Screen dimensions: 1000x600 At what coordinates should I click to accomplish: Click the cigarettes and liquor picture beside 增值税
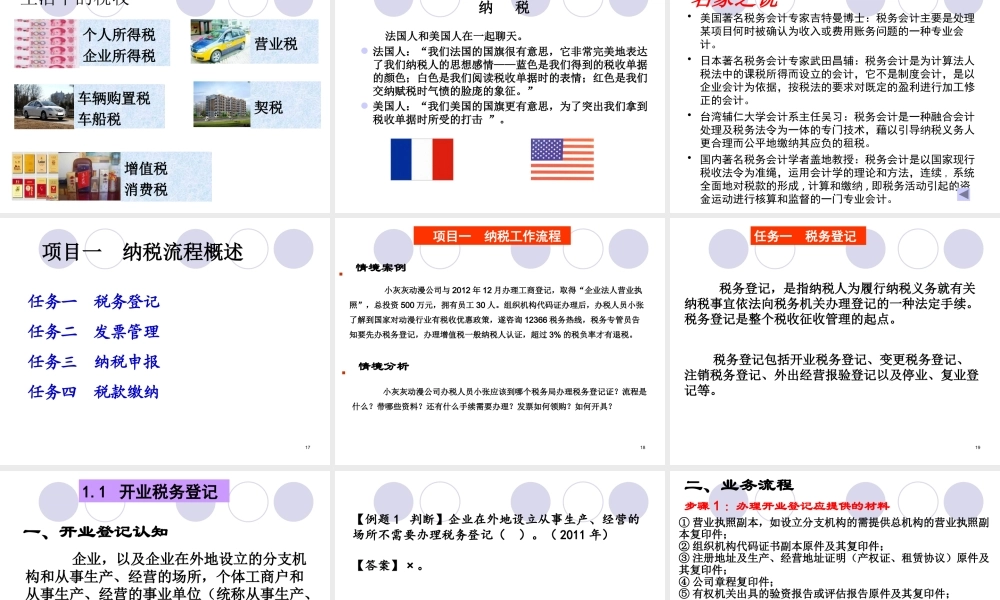[x=66, y=177]
